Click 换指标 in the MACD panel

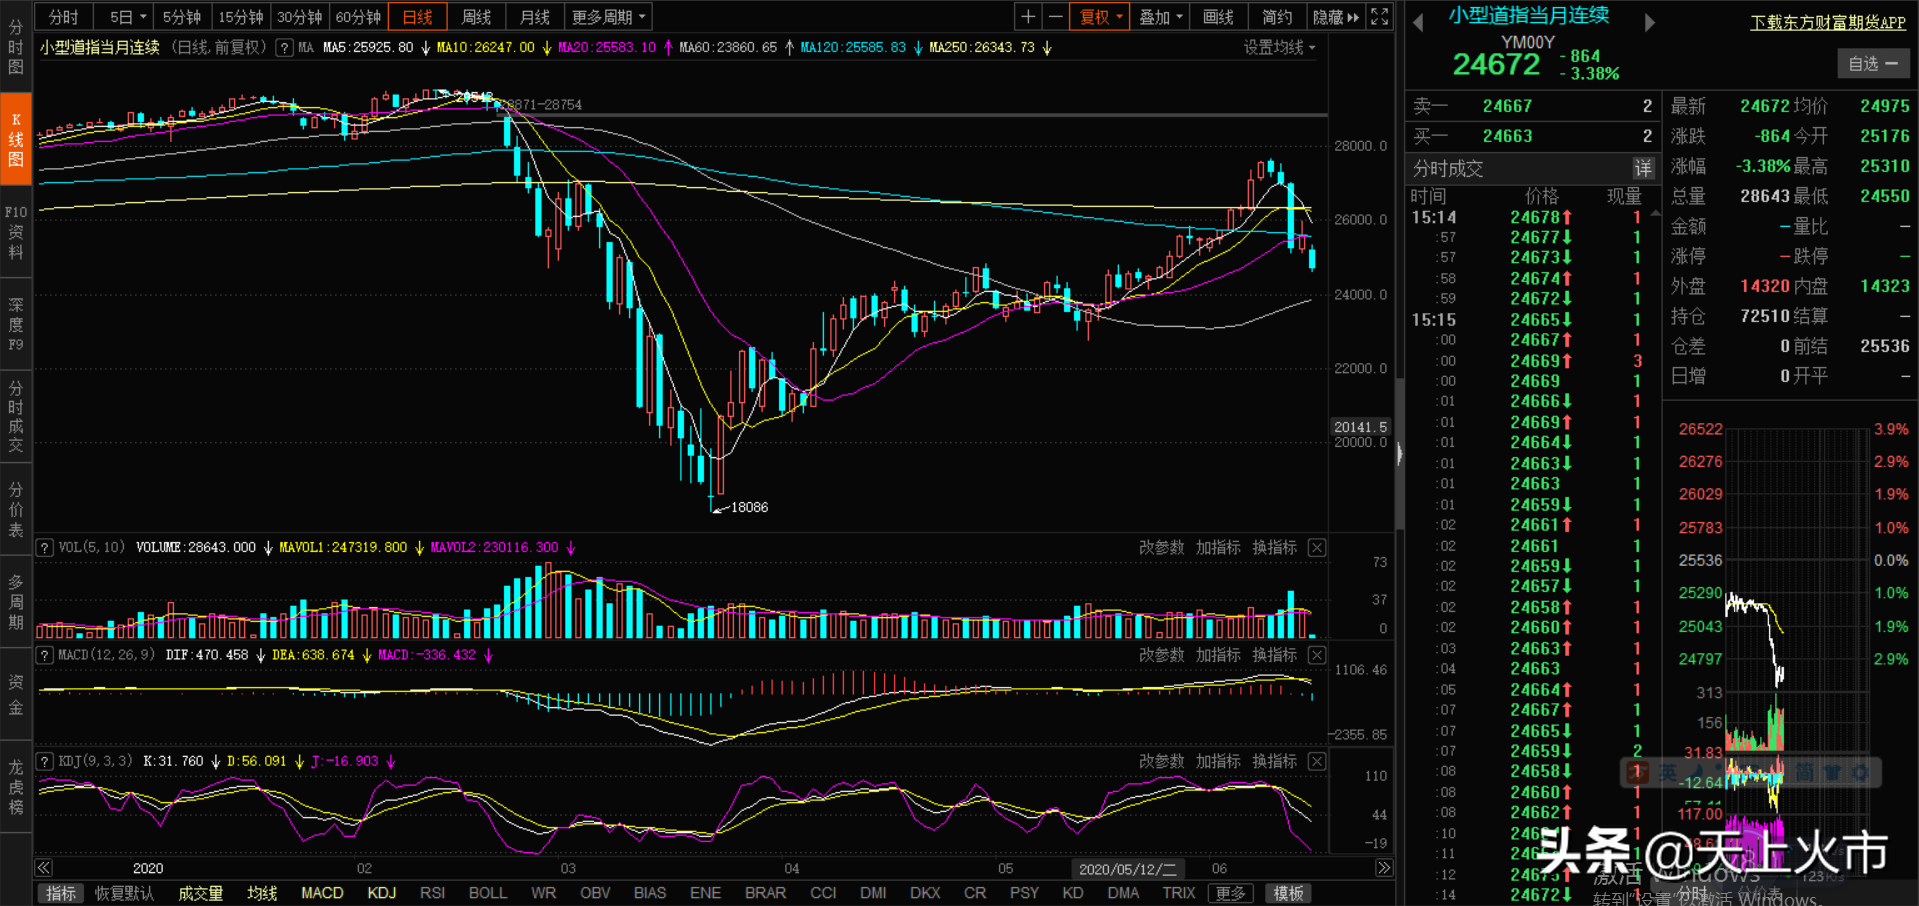1274,655
